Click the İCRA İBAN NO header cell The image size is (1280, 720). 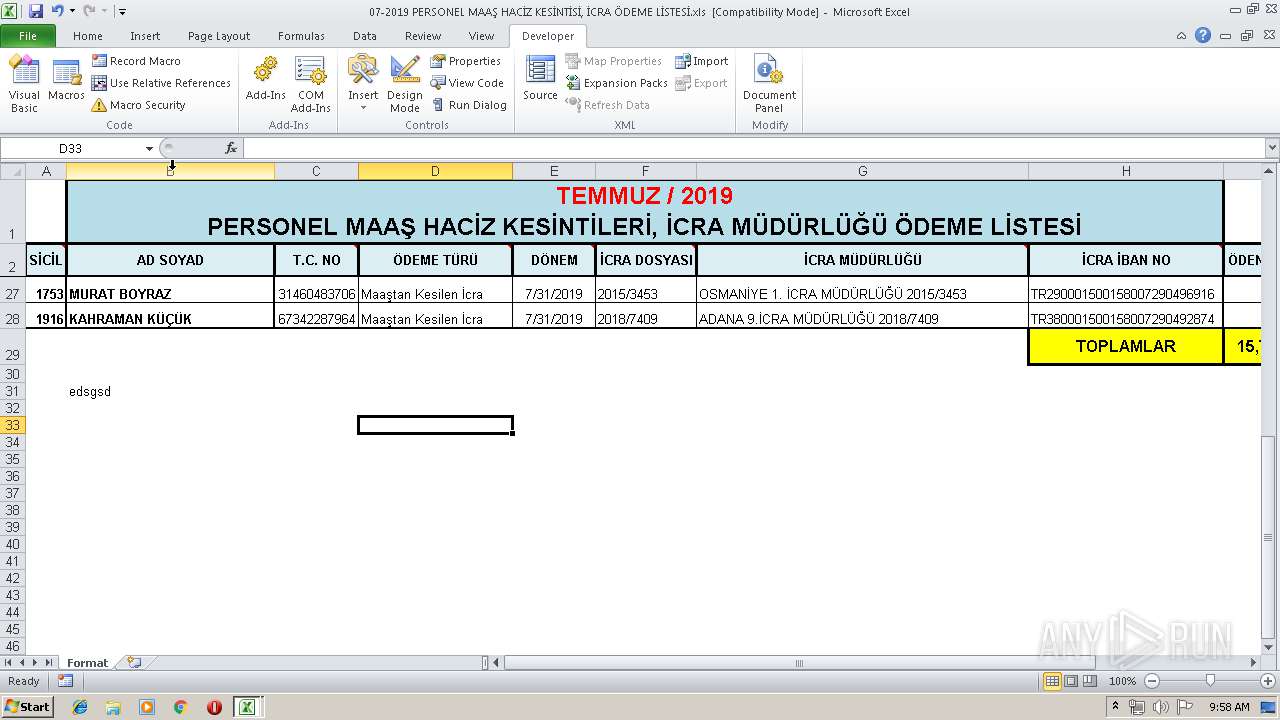tap(1126, 260)
